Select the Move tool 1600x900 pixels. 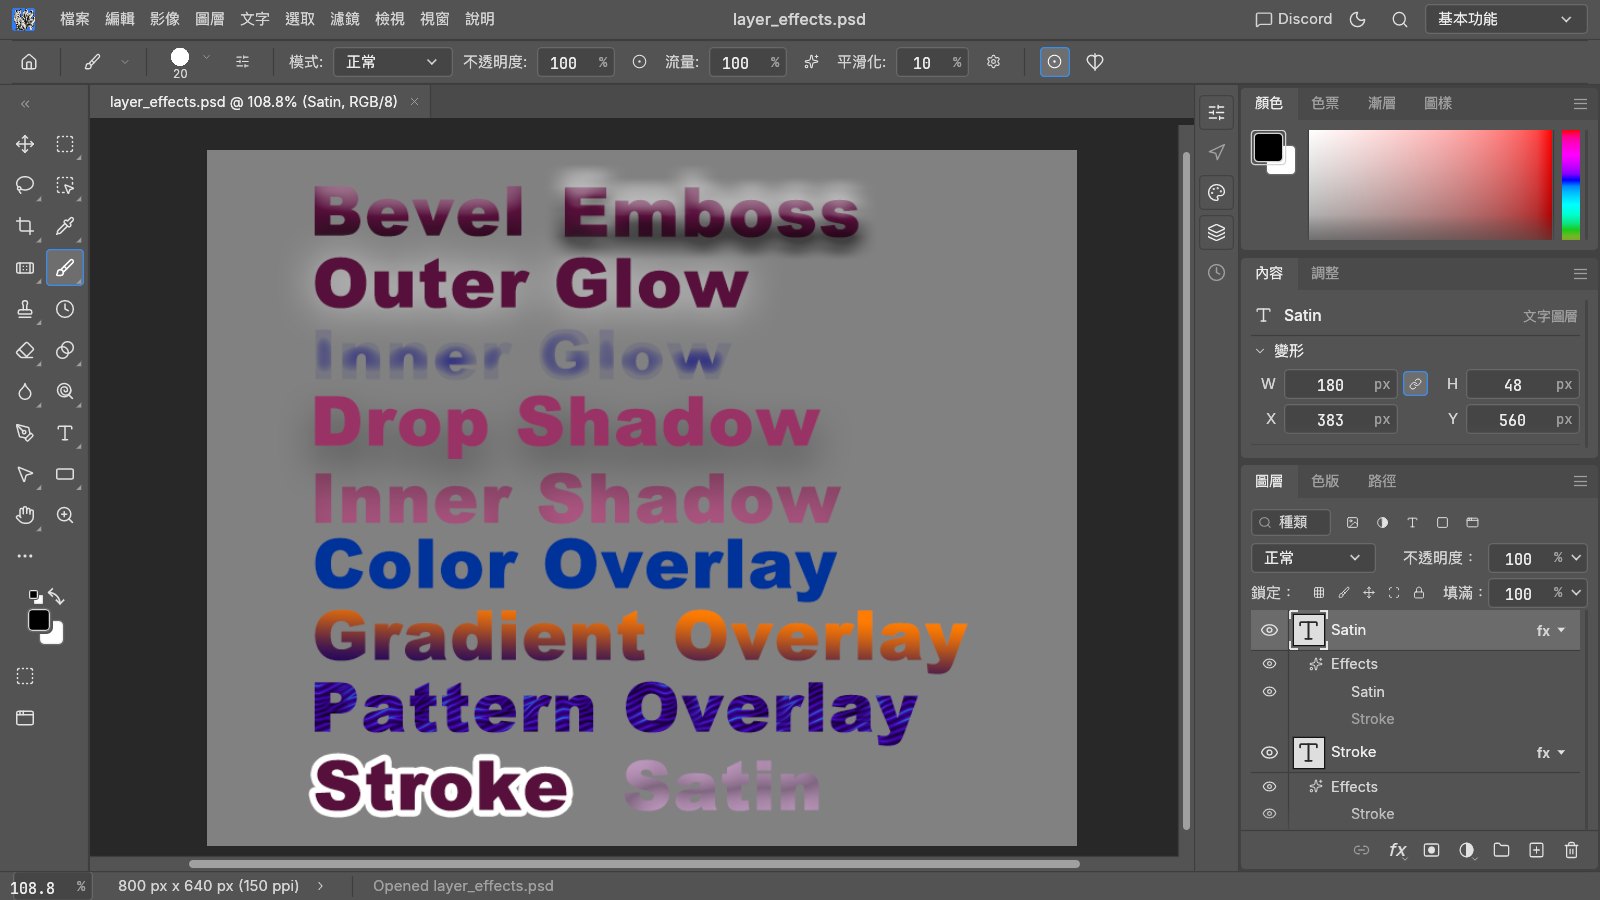pyautogui.click(x=25, y=144)
